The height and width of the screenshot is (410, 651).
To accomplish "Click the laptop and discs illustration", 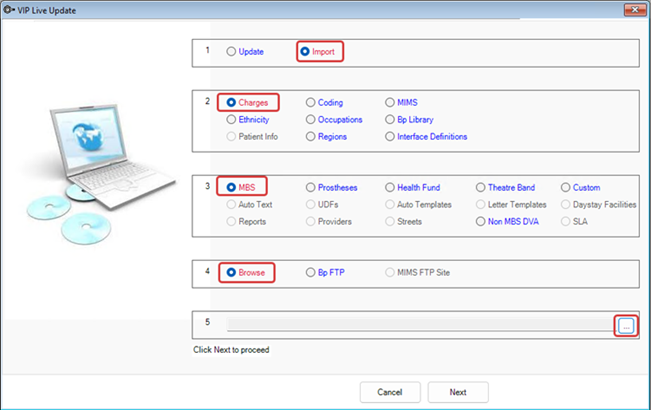I will tap(100, 173).
